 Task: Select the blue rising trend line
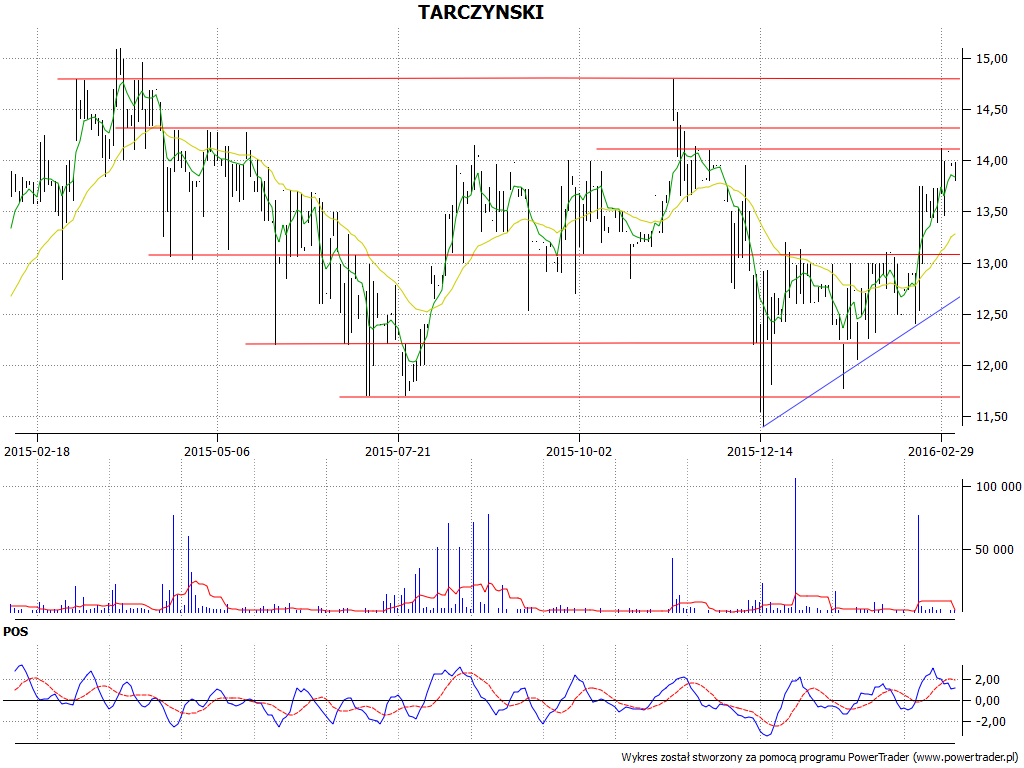(x=861, y=362)
